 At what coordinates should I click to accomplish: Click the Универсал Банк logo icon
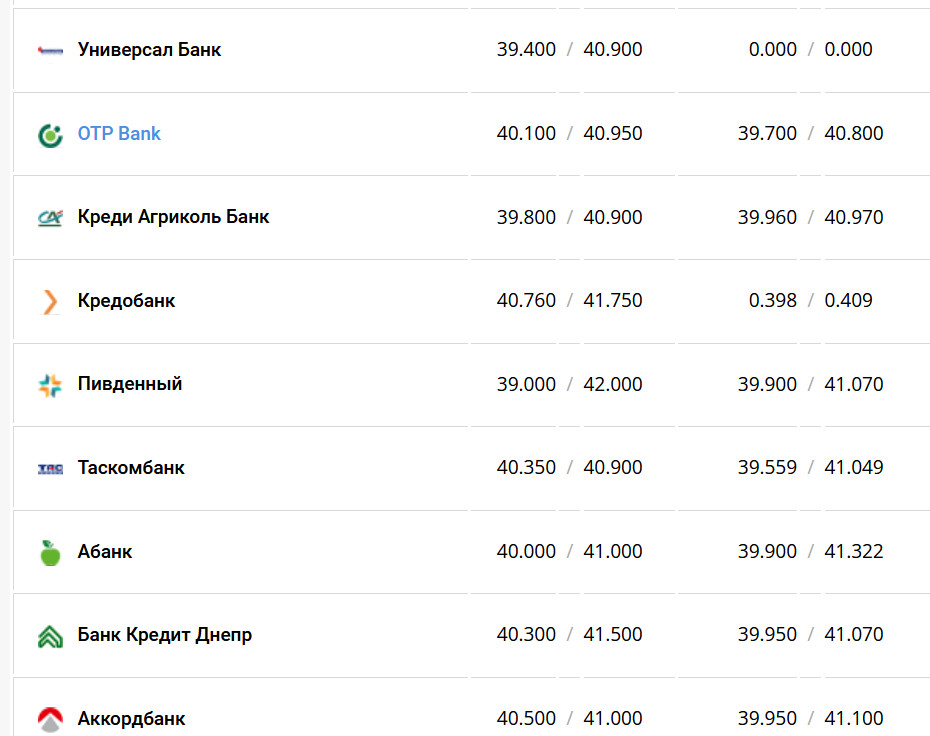pos(50,50)
